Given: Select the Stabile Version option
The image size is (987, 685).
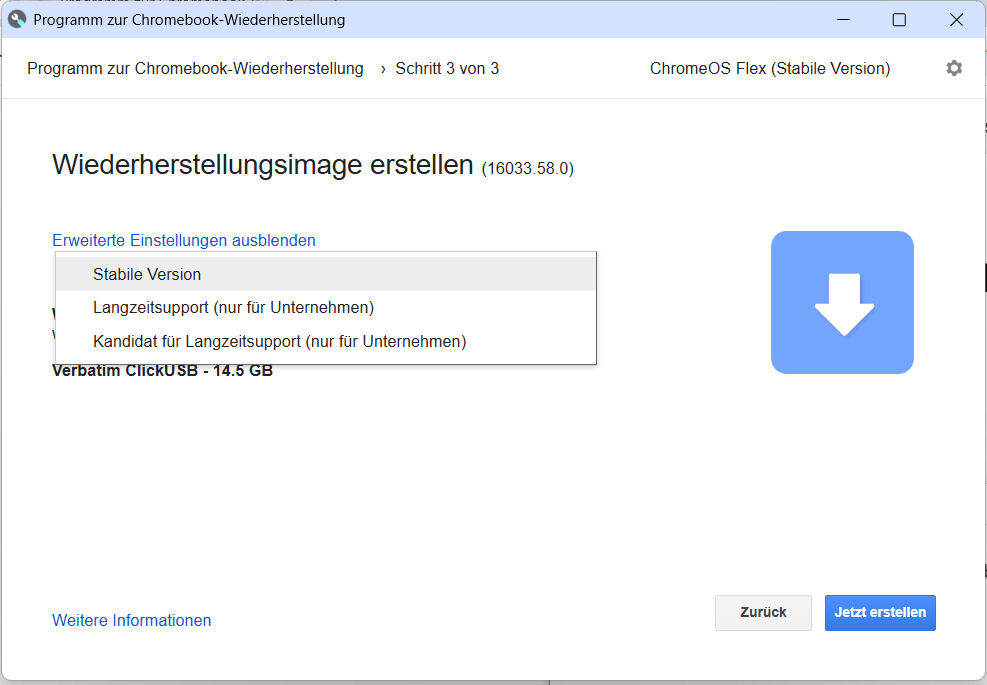Looking at the screenshot, I should click(147, 274).
